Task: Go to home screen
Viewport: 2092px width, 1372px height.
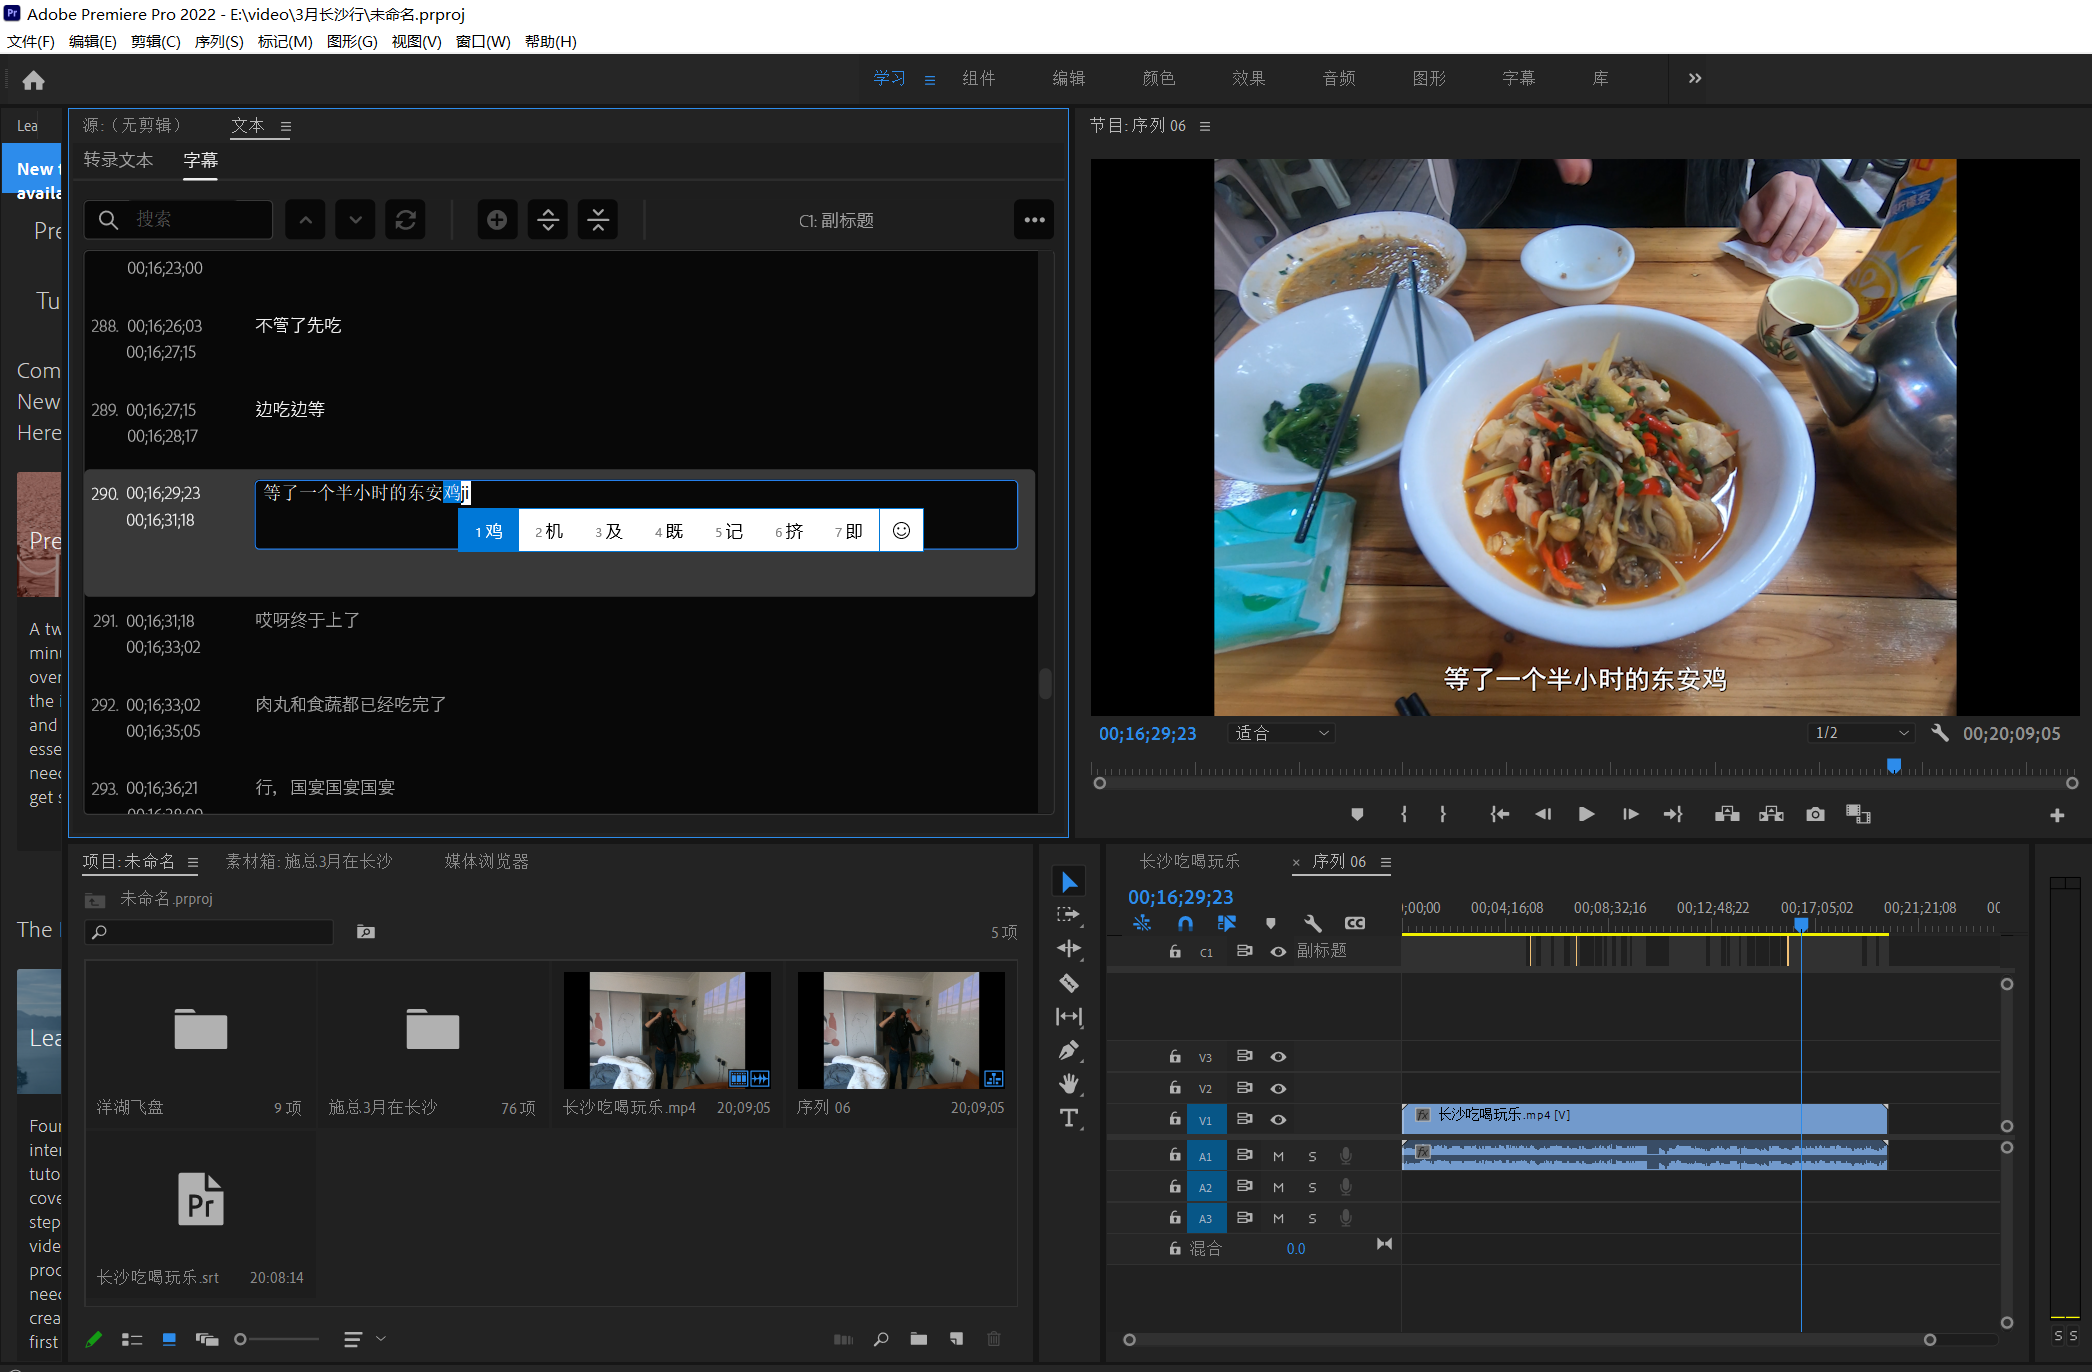Action: coord(33,80)
